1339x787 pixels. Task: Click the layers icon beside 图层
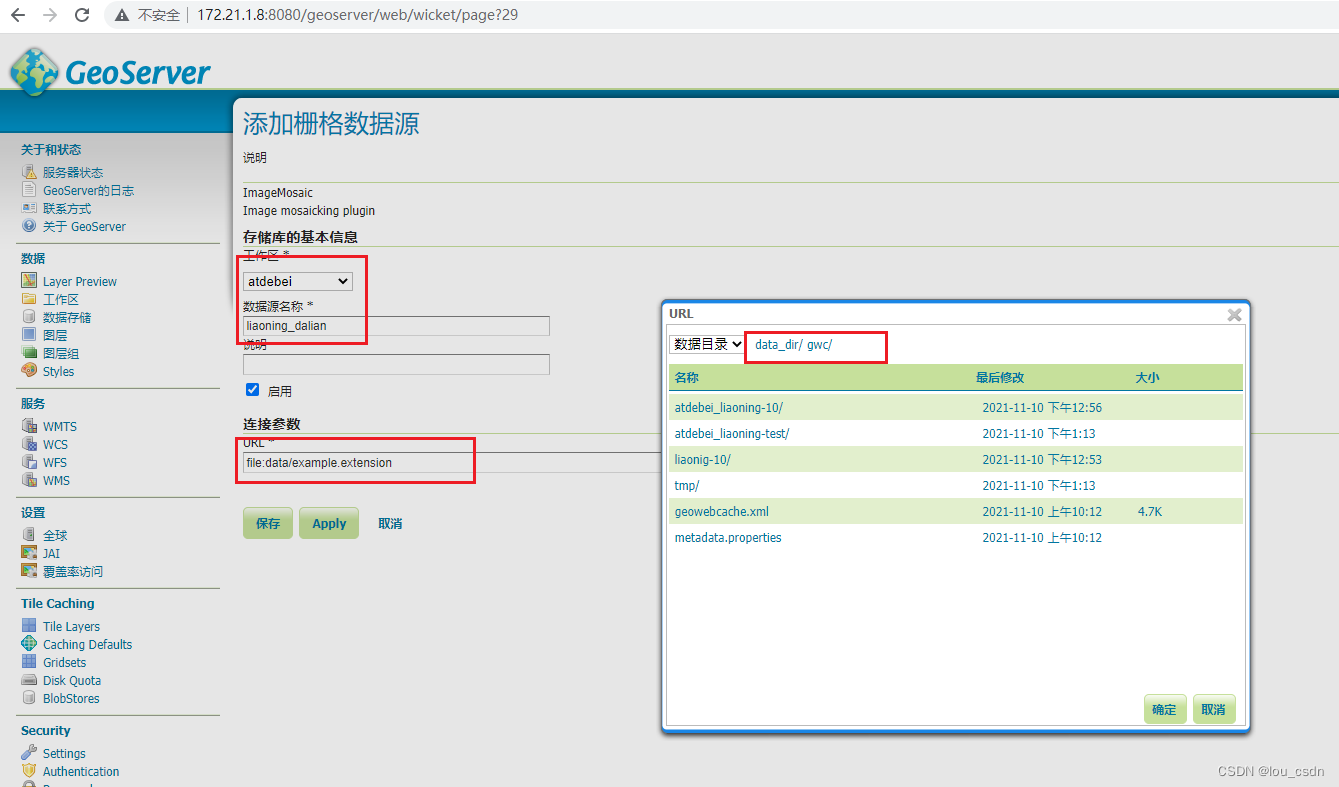point(29,335)
